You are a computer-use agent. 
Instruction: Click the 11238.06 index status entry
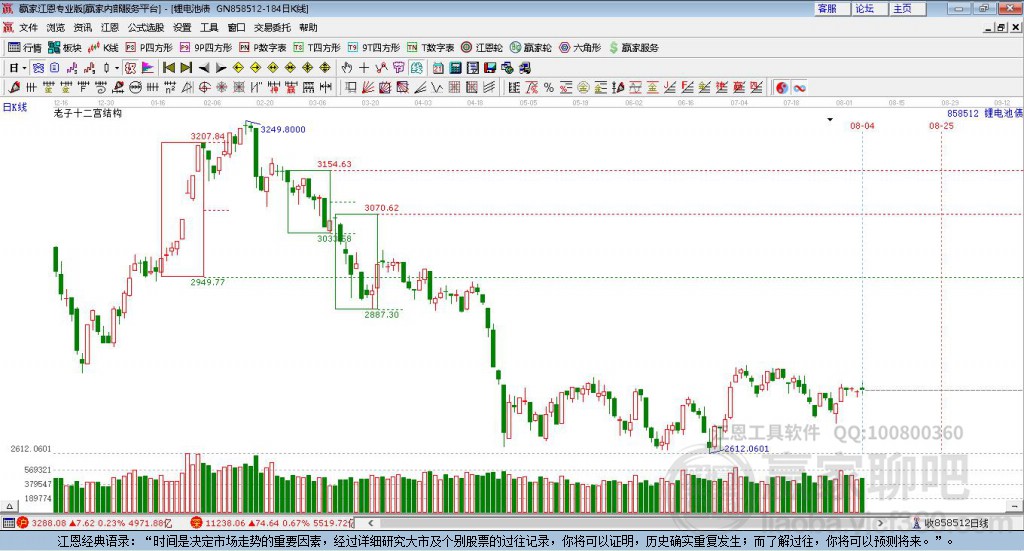(x=272, y=523)
